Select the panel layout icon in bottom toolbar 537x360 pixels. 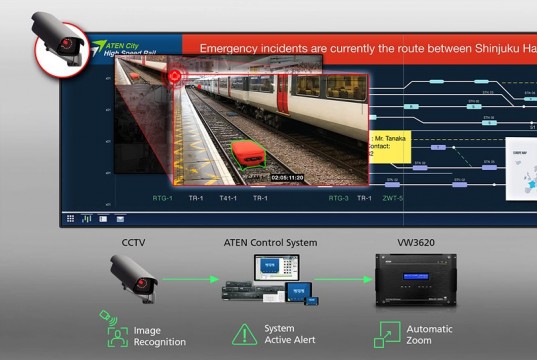coord(103,219)
